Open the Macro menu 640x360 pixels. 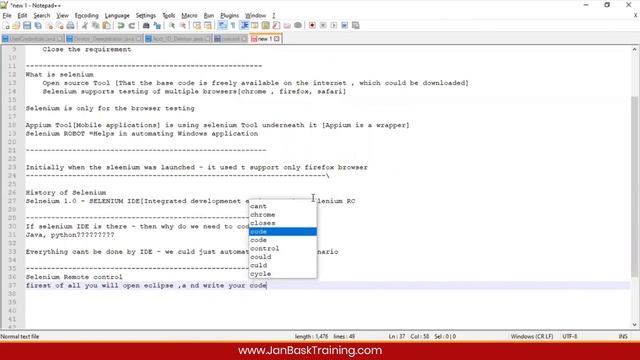[x=189, y=16]
